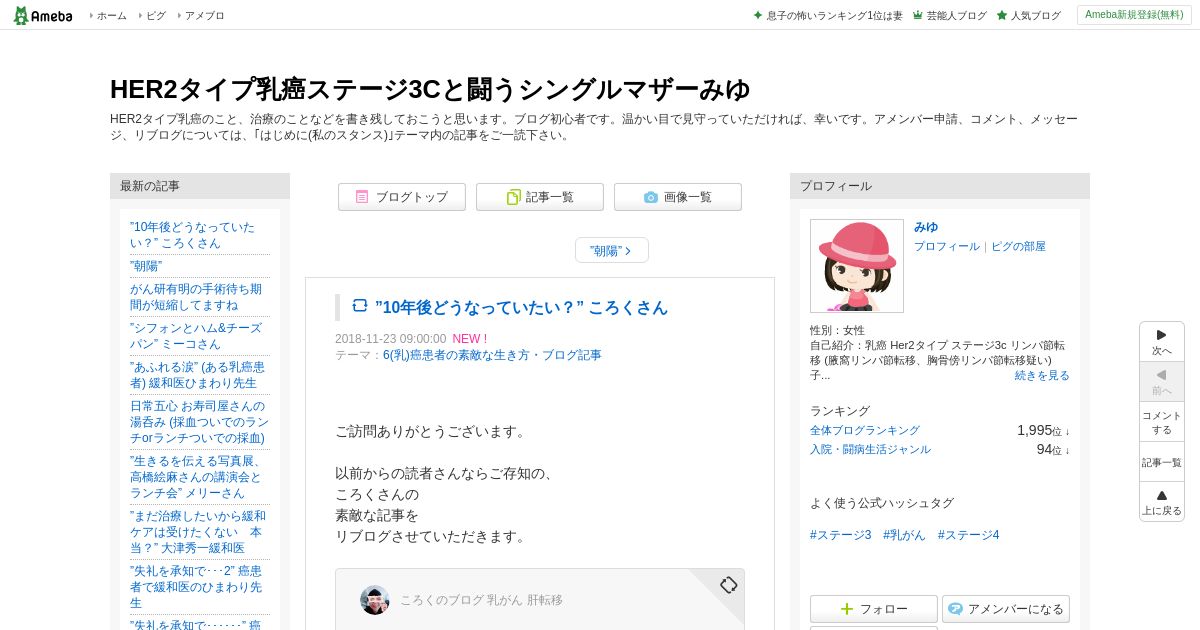The image size is (1200, 630).
Task: Go to 記事一覧 tab
Action: [540, 197]
